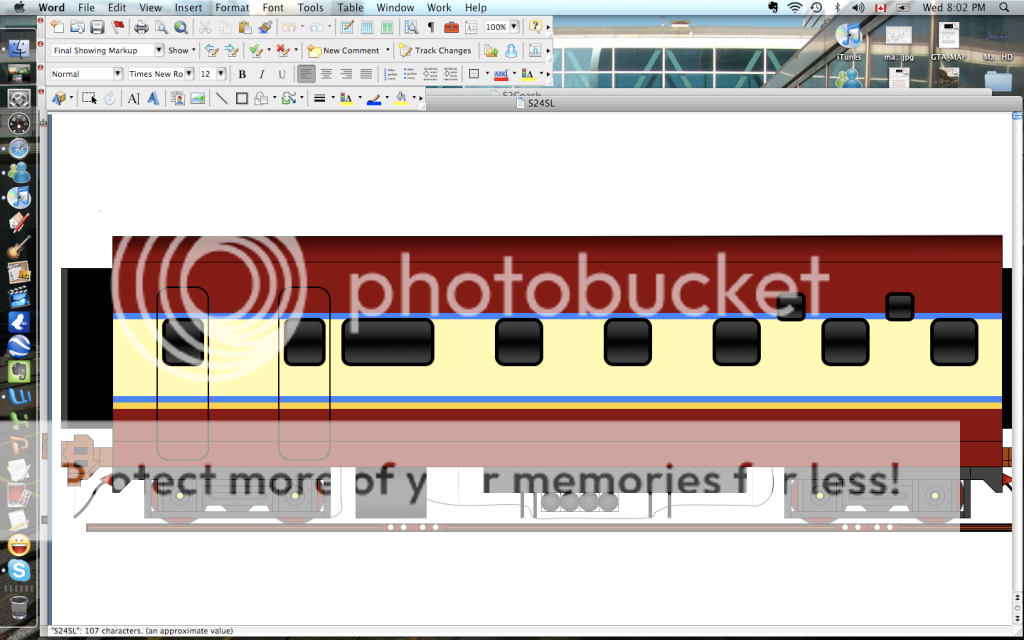Apply the blue line color swatch
Screen dimensions: 1024x640
coord(374,99)
